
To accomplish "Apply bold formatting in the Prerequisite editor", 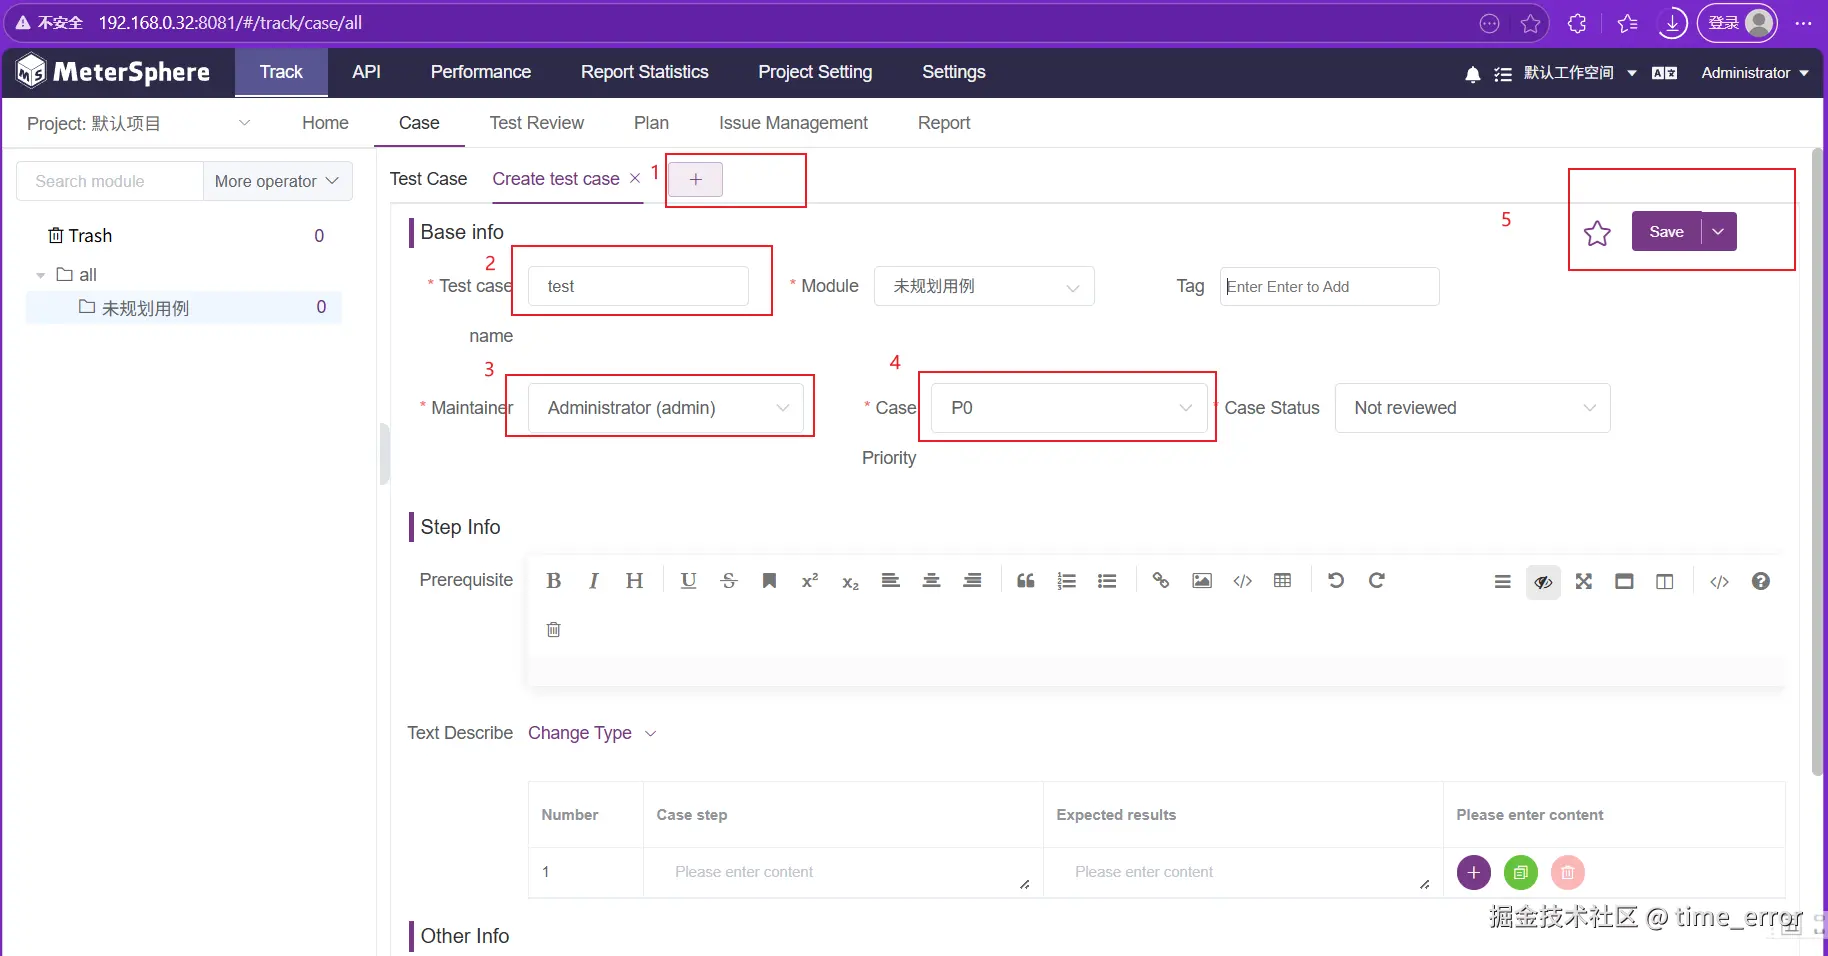I will coord(553,581).
